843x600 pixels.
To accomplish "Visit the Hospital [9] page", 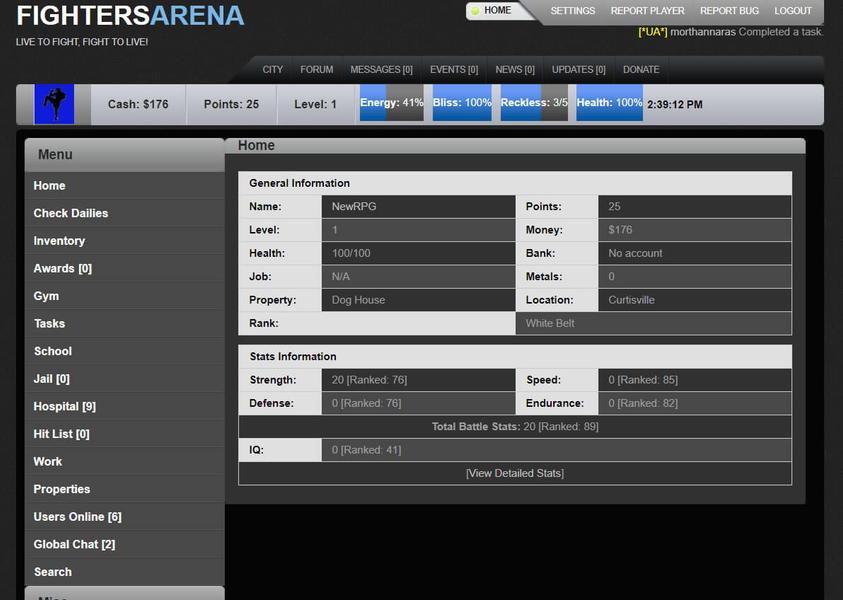I will (x=64, y=406).
